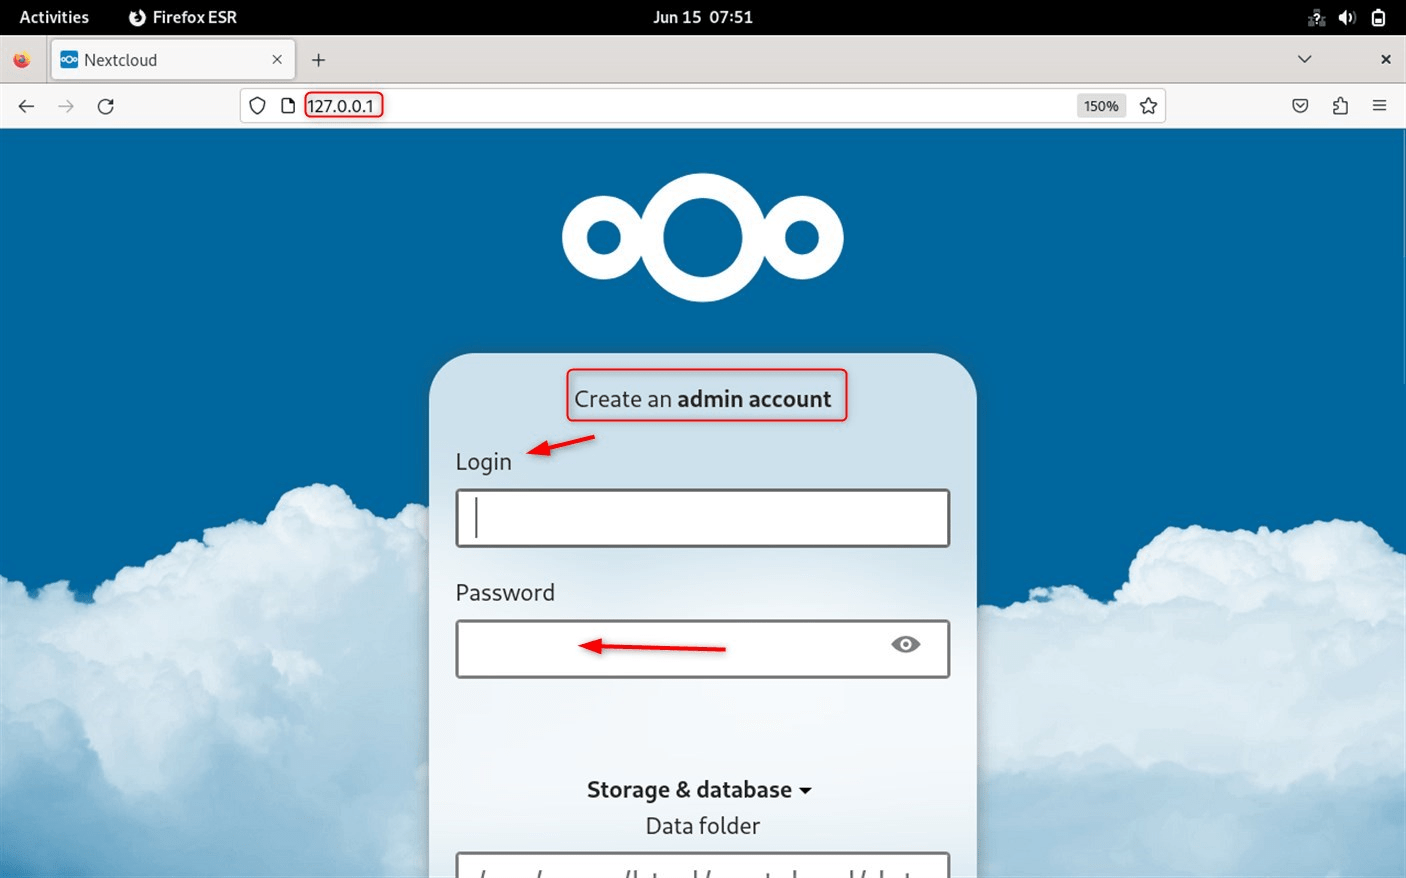Click the 'Password' field label

click(505, 592)
